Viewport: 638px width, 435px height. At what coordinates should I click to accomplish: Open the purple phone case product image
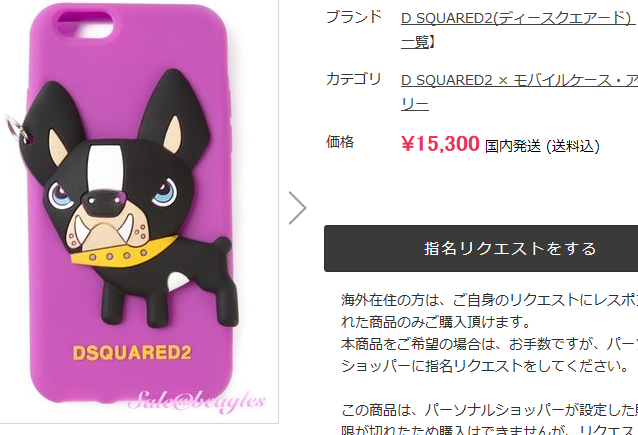point(138,212)
